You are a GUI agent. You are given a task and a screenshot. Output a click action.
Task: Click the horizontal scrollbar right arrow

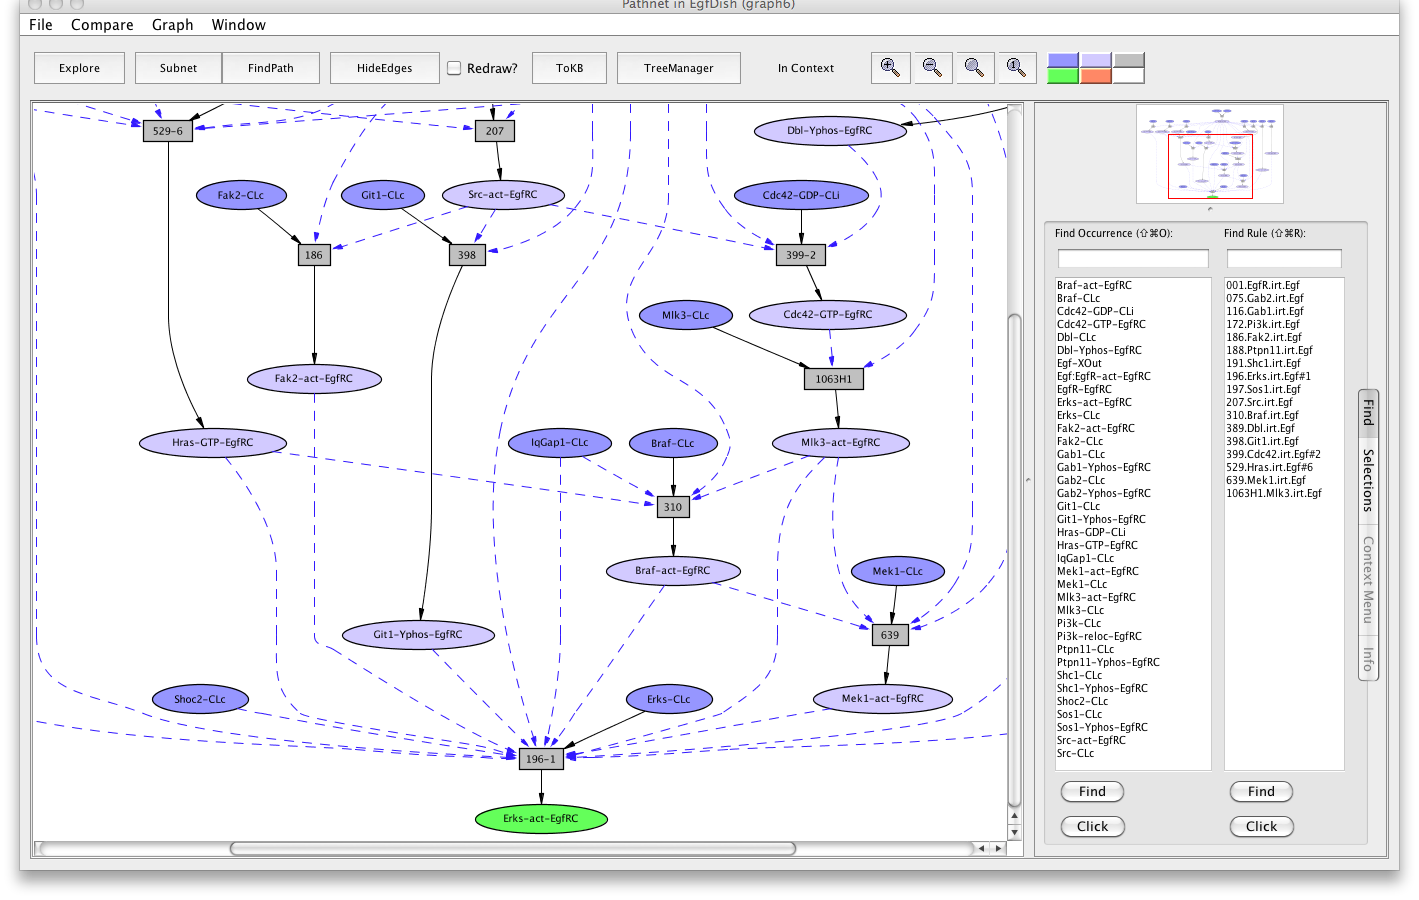point(998,848)
